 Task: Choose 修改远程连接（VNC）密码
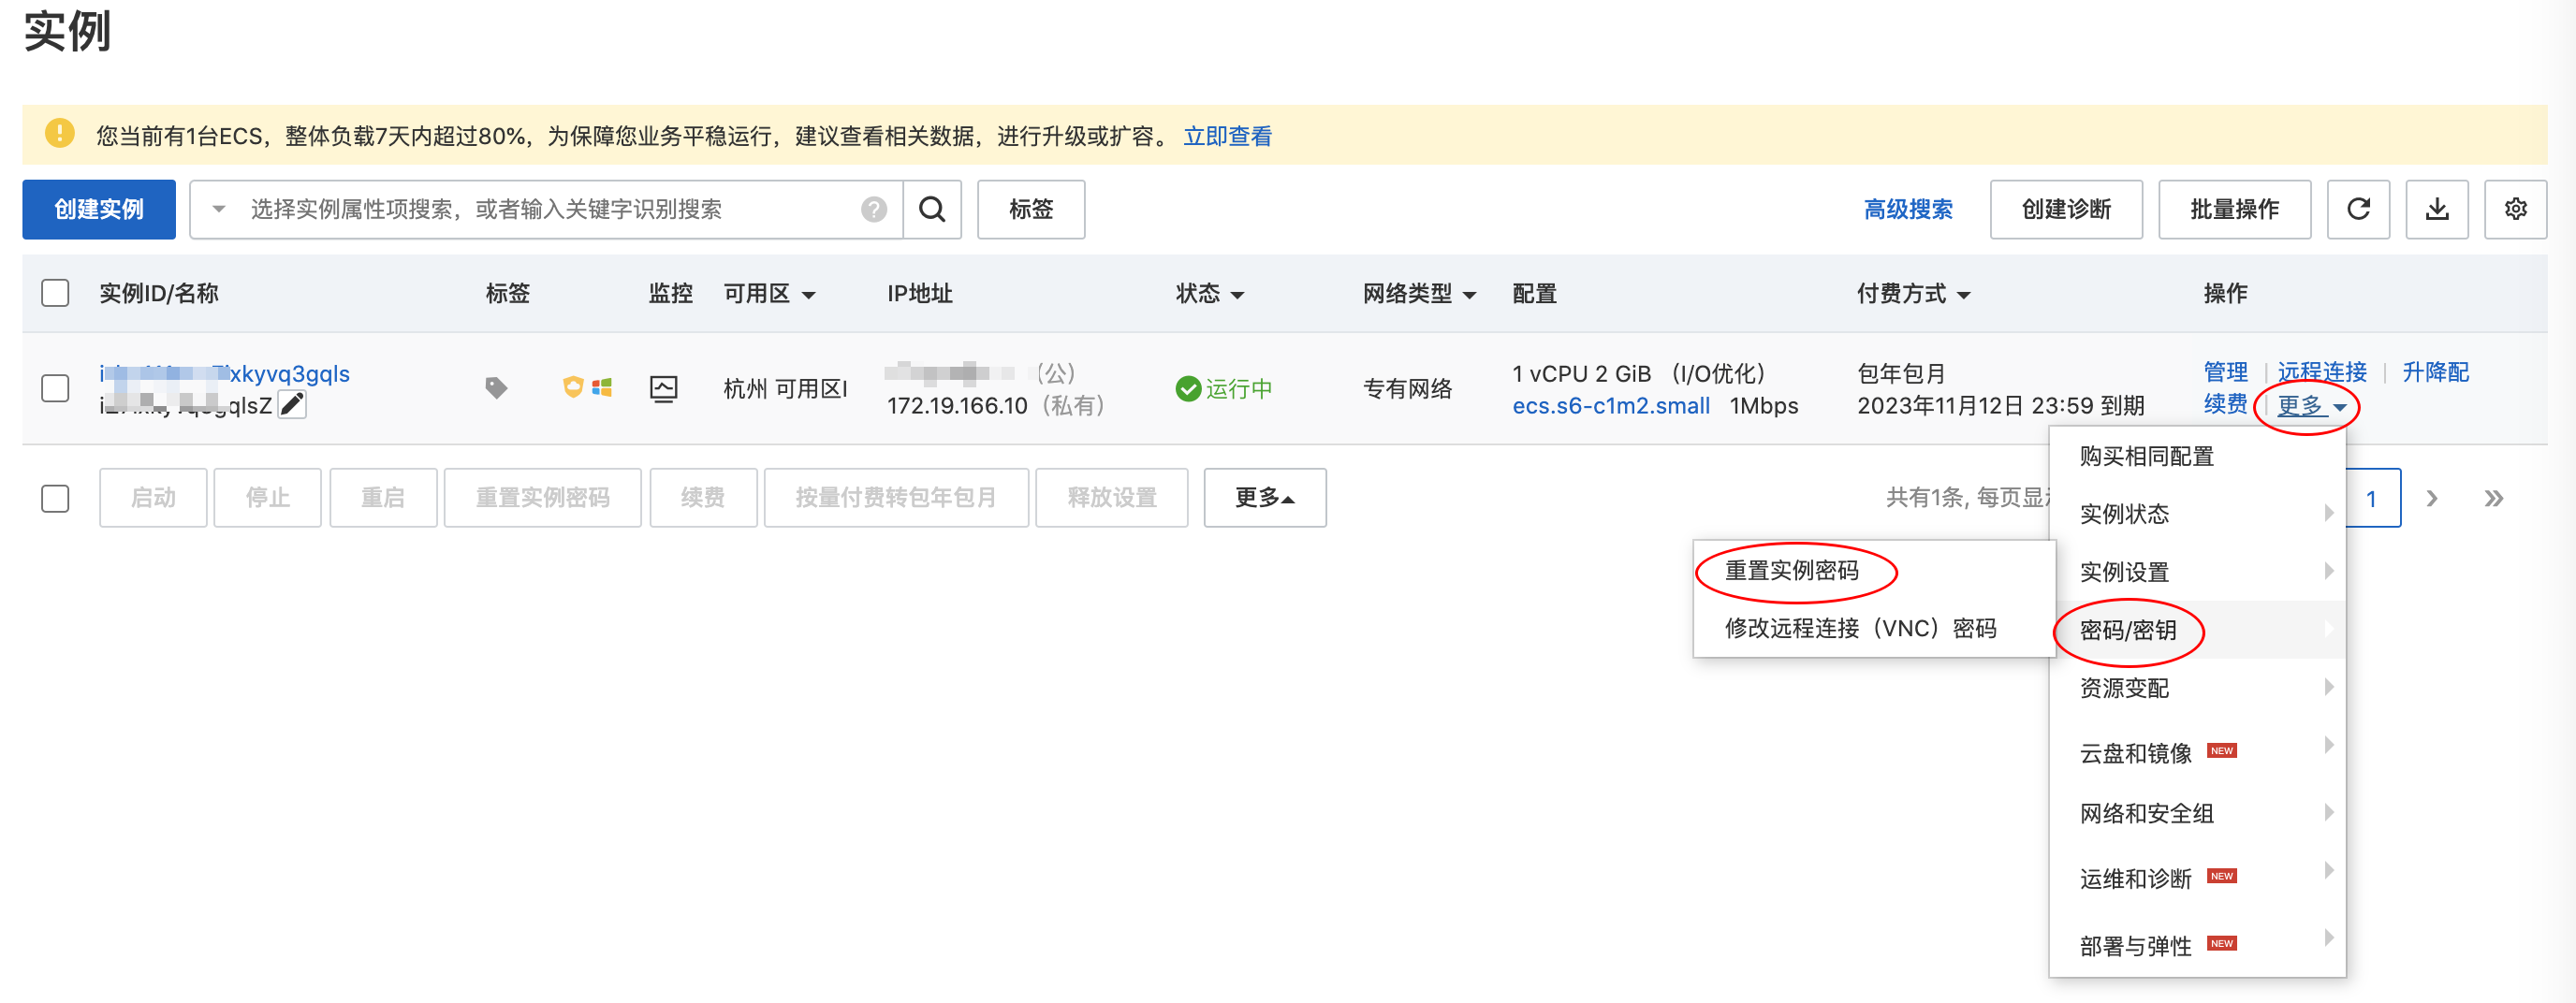(x=1874, y=628)
